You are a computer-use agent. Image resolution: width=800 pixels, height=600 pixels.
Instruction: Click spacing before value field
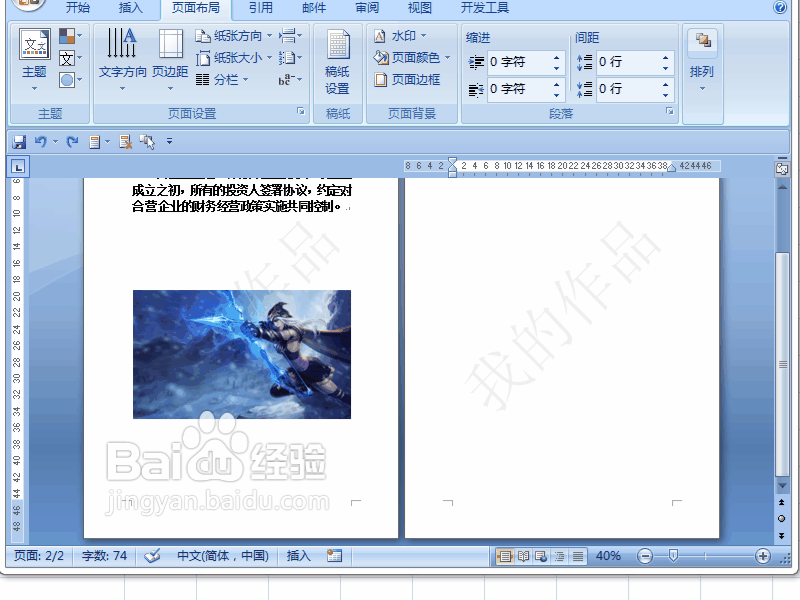point(628,62)
